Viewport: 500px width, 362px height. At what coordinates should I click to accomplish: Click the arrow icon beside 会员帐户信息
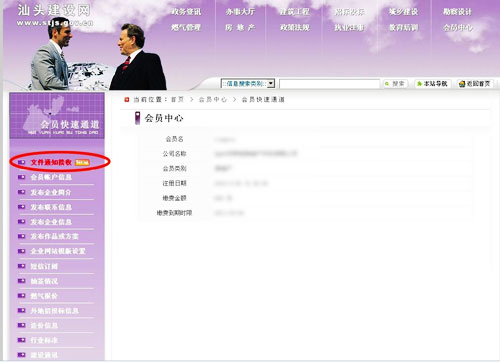[x=22, y=177]
